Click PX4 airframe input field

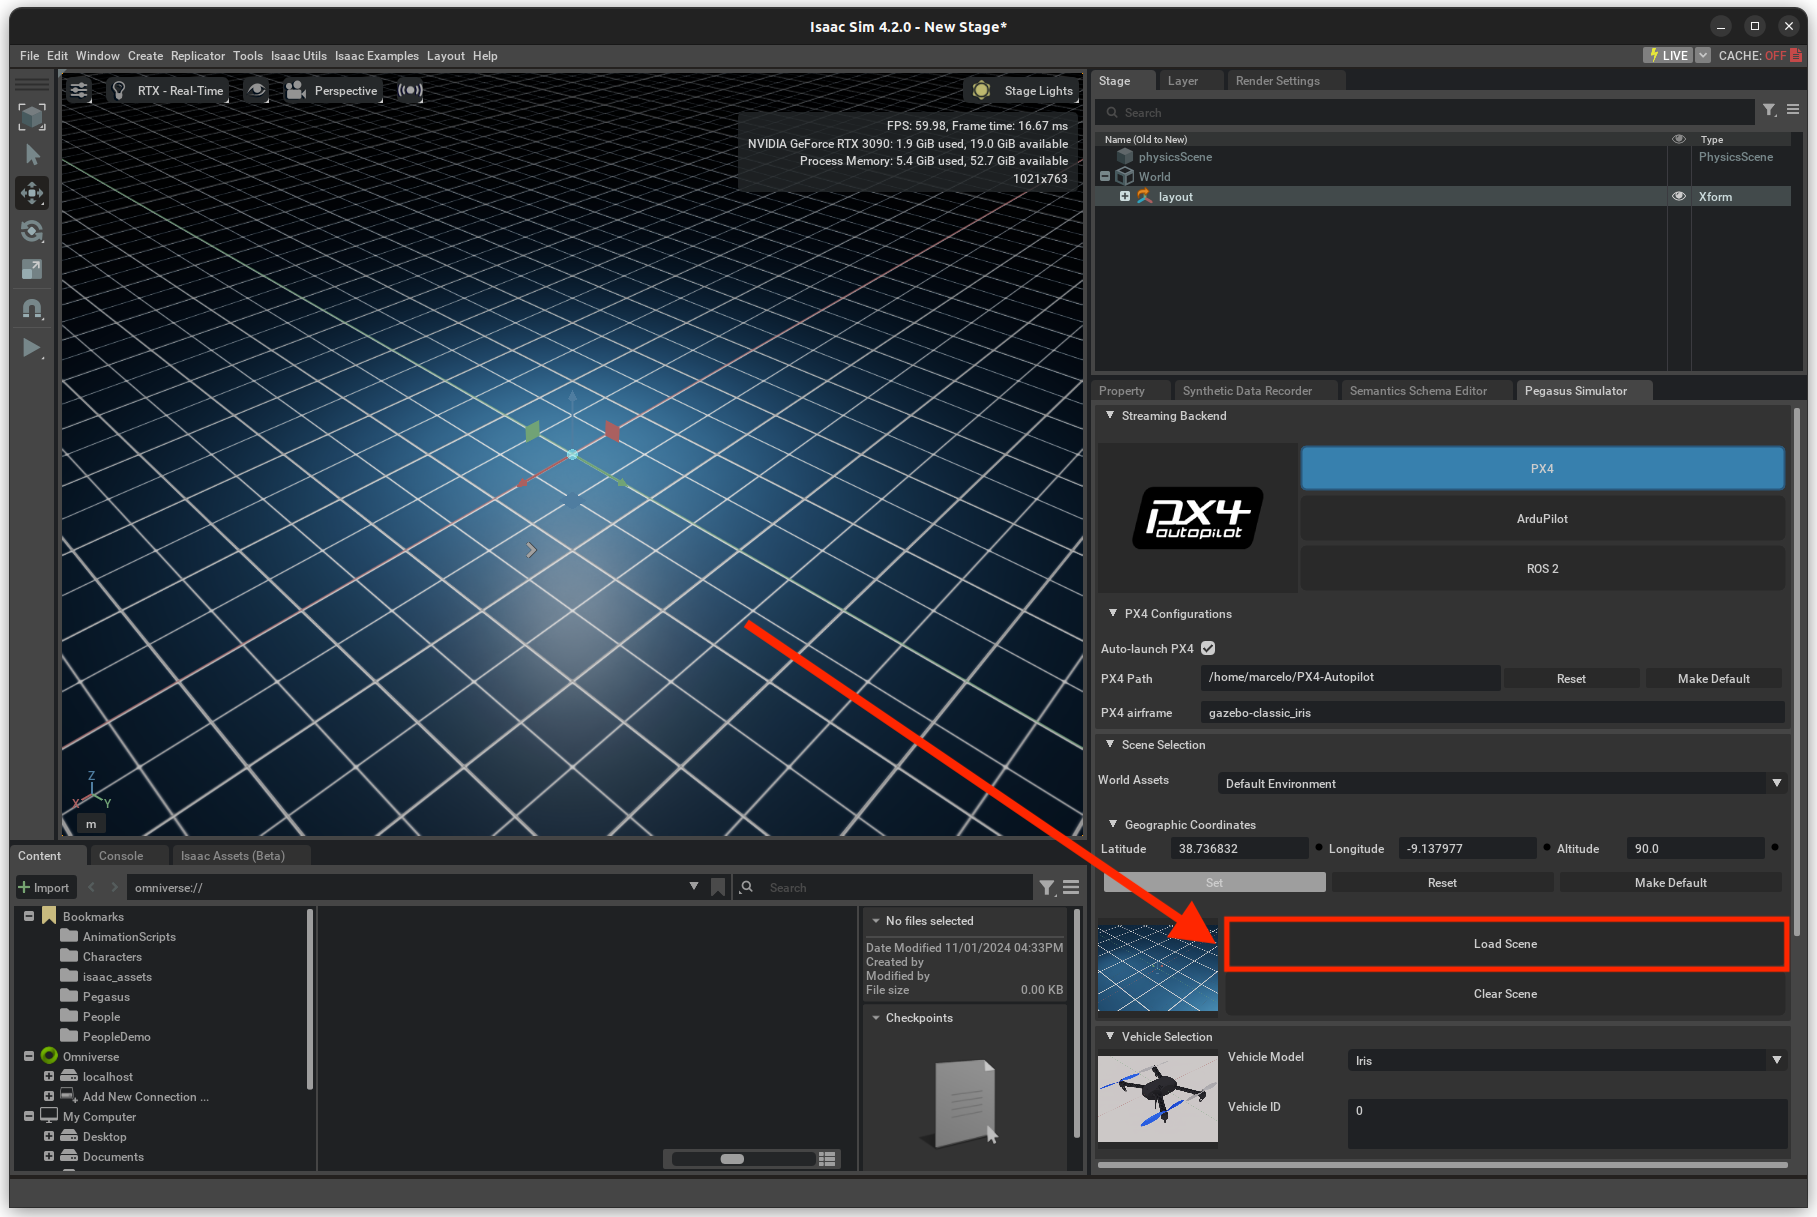coord(1492,713)
